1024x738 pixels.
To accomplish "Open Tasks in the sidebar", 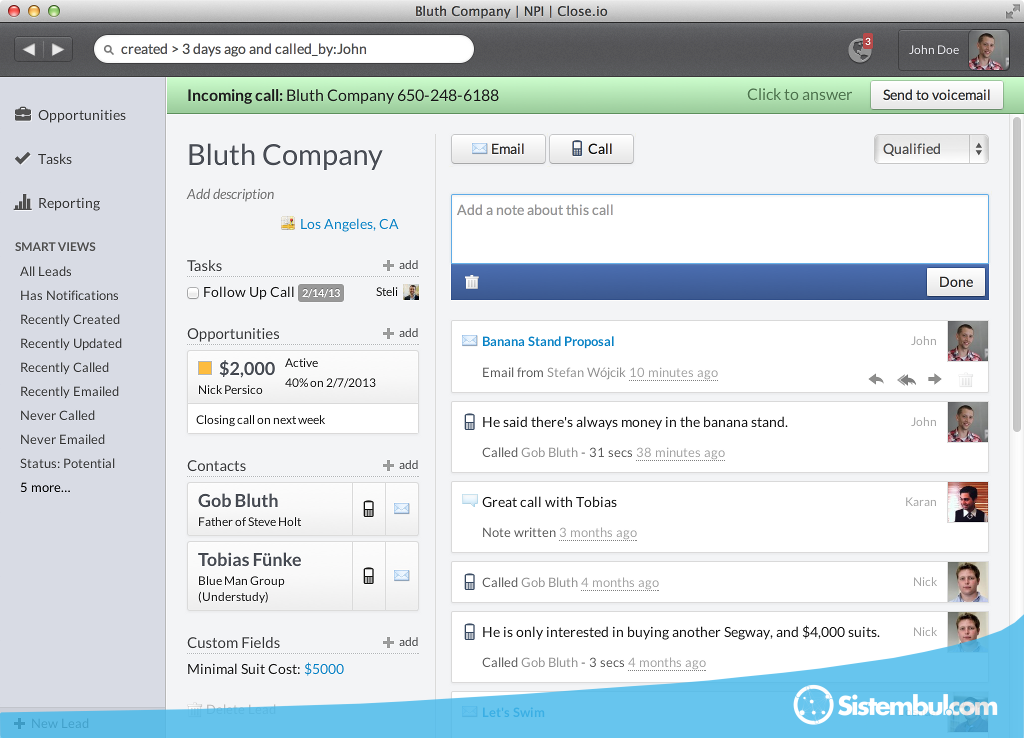I will click(x=44, y=159).
